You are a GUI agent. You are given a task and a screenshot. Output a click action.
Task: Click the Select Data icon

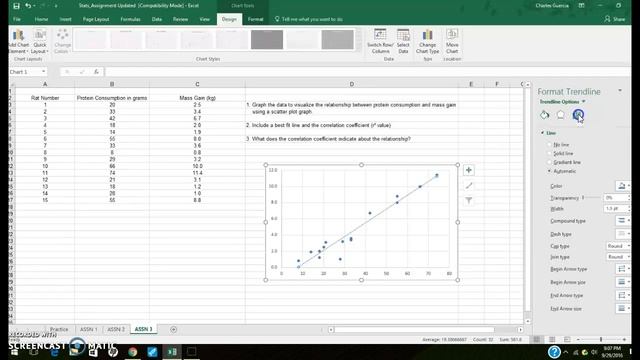coord(403,41)
